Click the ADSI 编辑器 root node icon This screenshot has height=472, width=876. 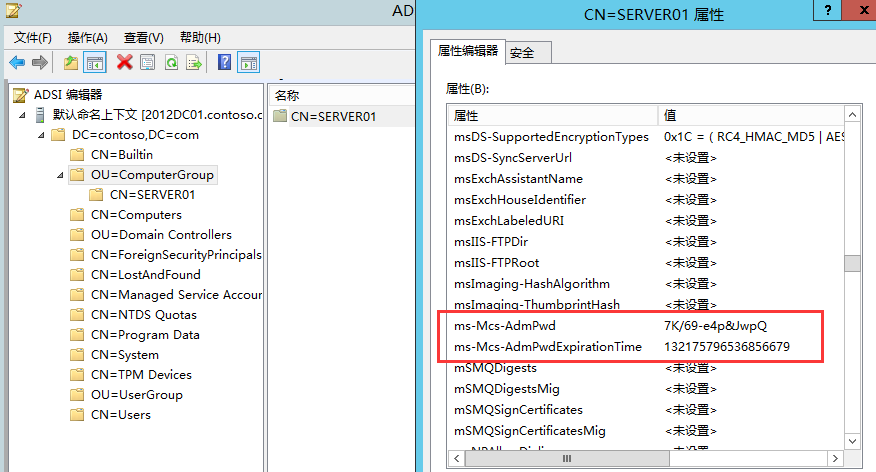20,95
